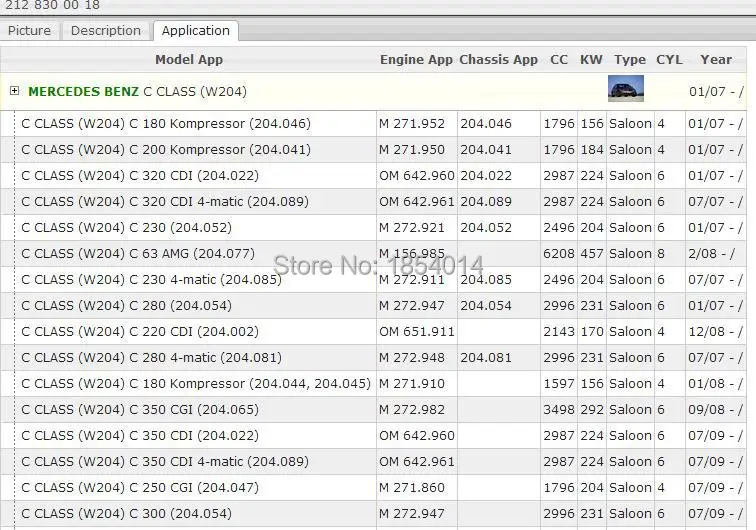
Task: Select row C 180 Kompressor (204.046)
Action: tap(374, 124)
